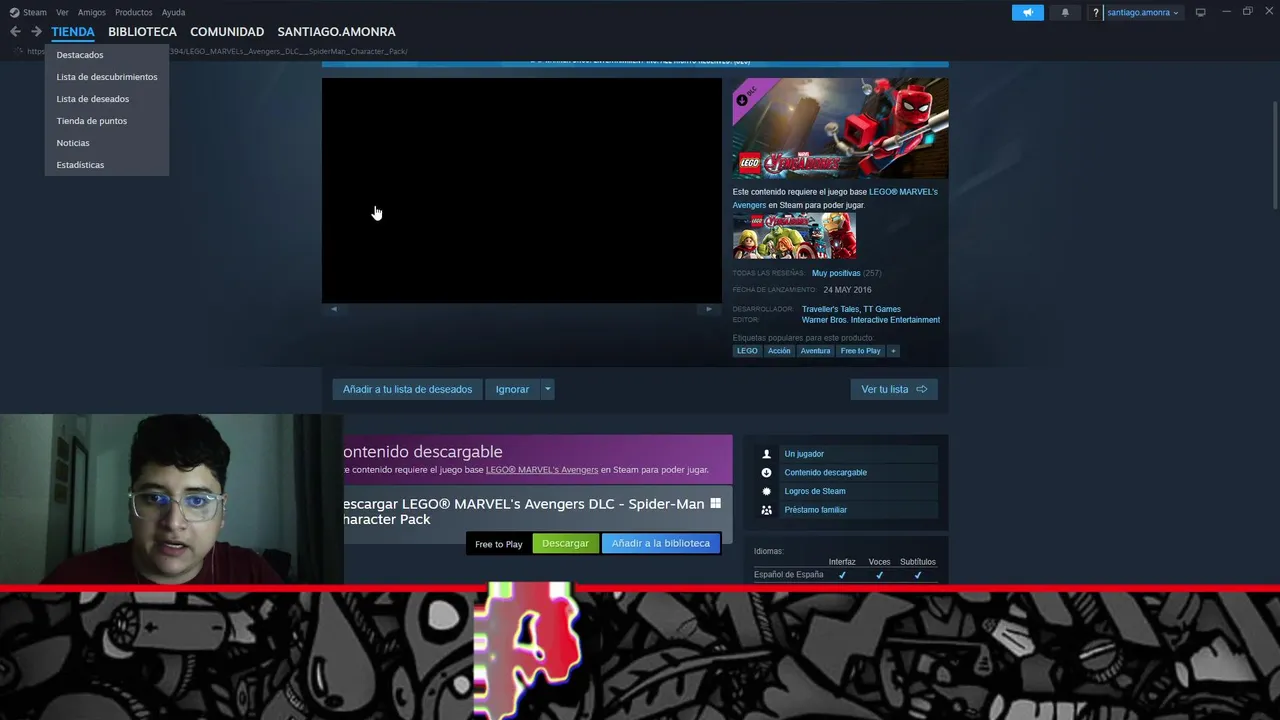Open developer TT Games link

pyautogui.click(x=882, y=309)
